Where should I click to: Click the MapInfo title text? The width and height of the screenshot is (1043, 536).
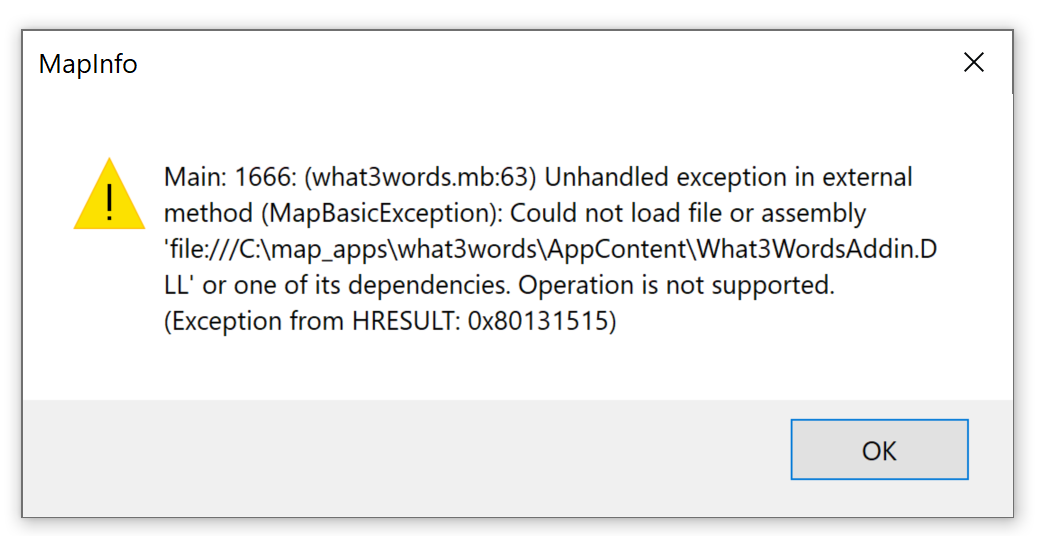(88, 65)
